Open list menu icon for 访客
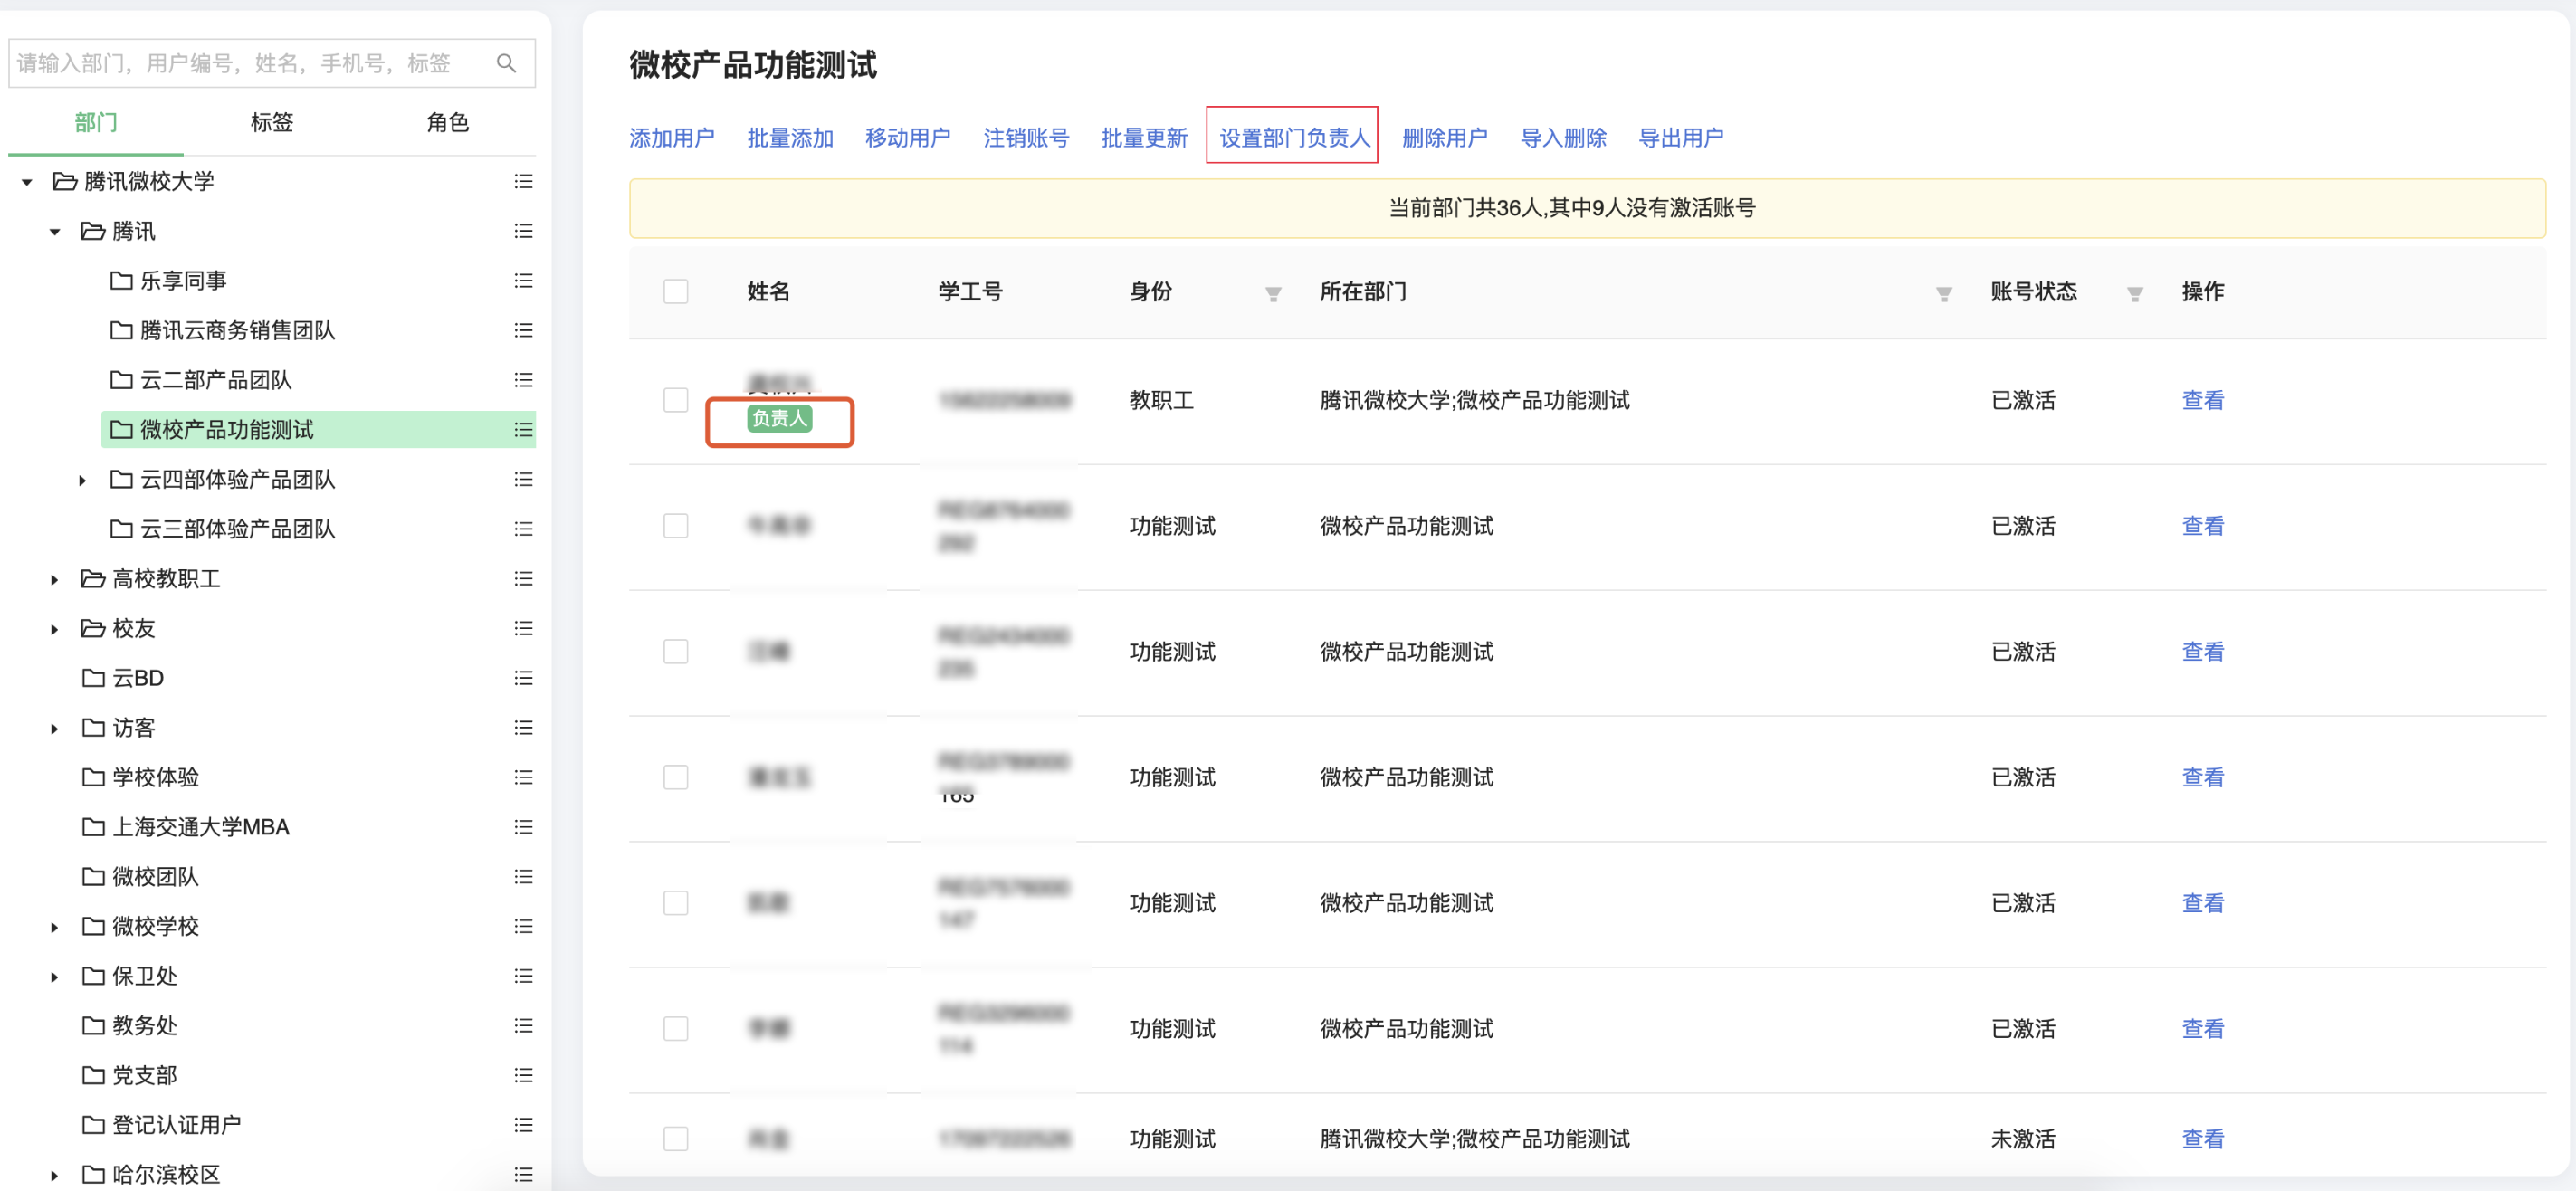This screenshot has height=1191, width=2576. [x=523, y=728]
